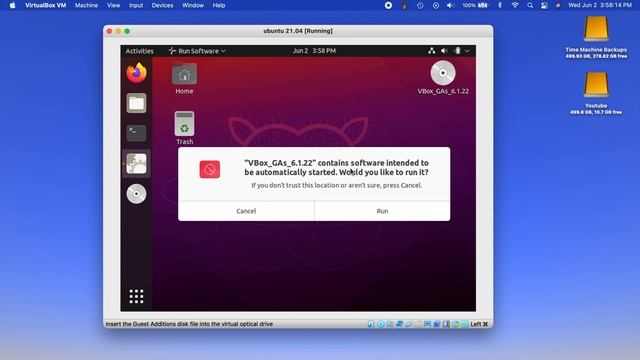
Task: Click the VirtualBox network adapters status icon
Action: 400,324
